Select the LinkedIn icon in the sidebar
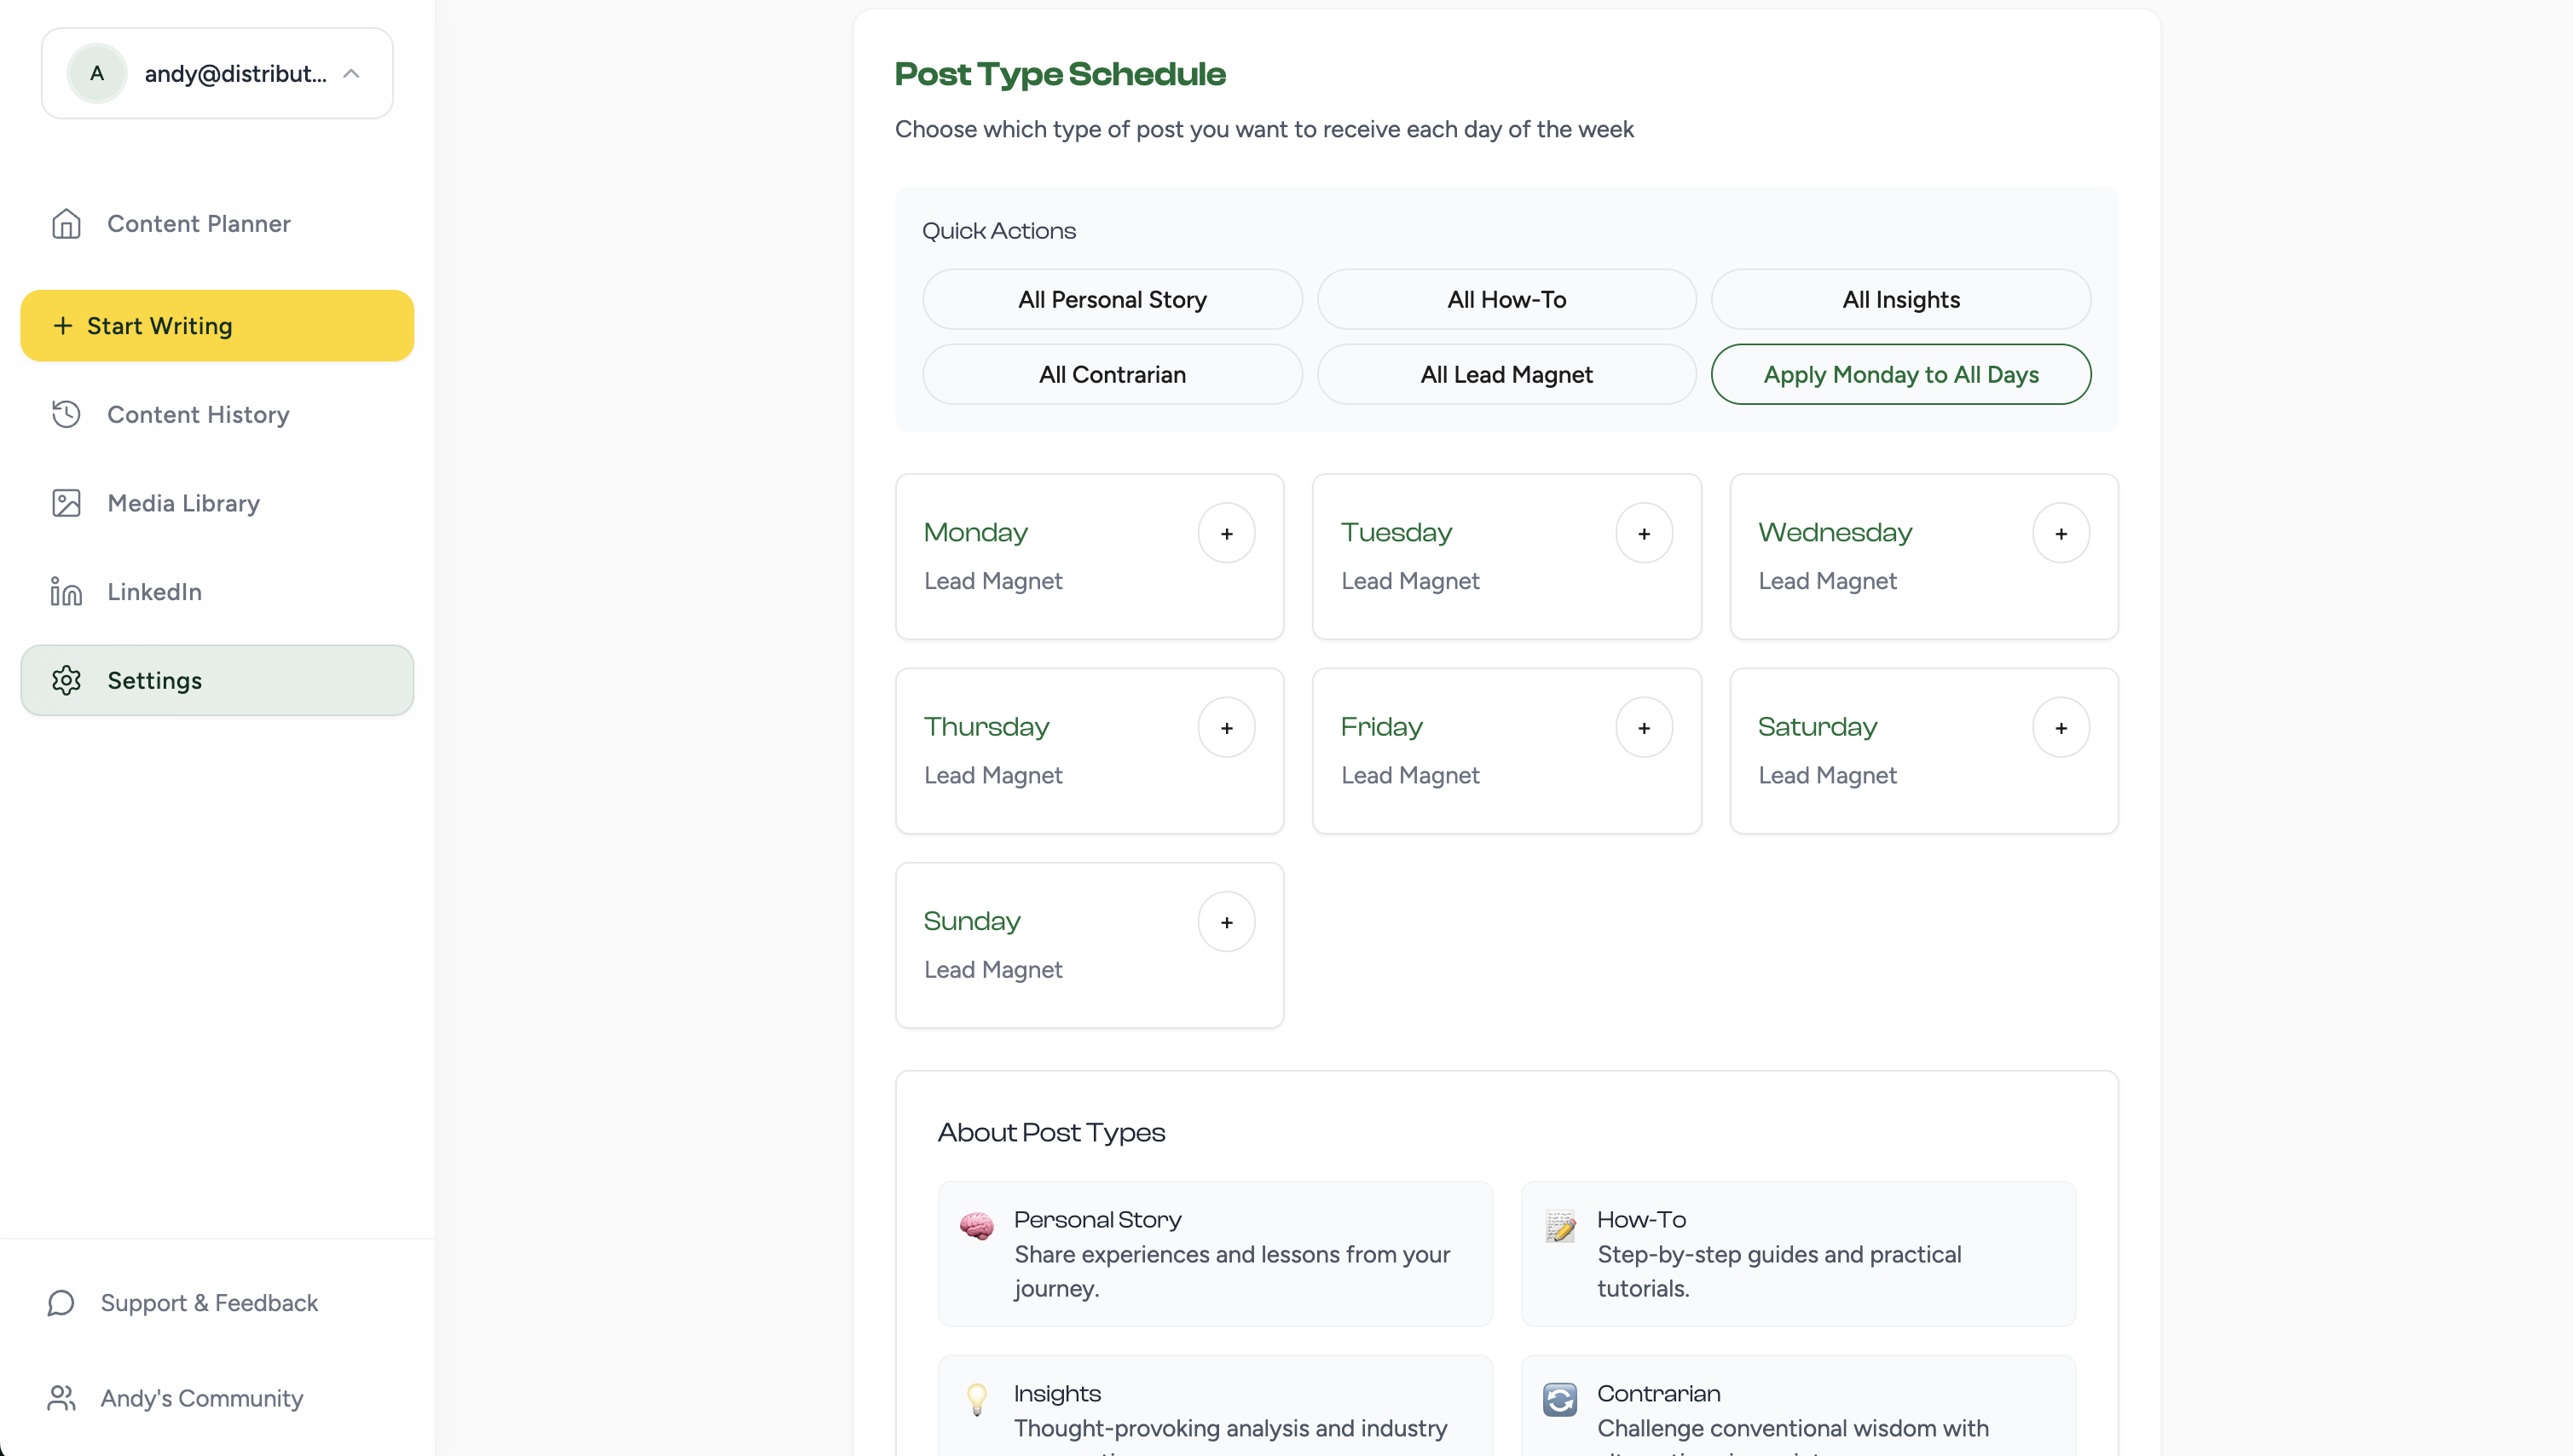Image resolution: width=2573 pixels, height=1456 pixels. coord(64,591)
